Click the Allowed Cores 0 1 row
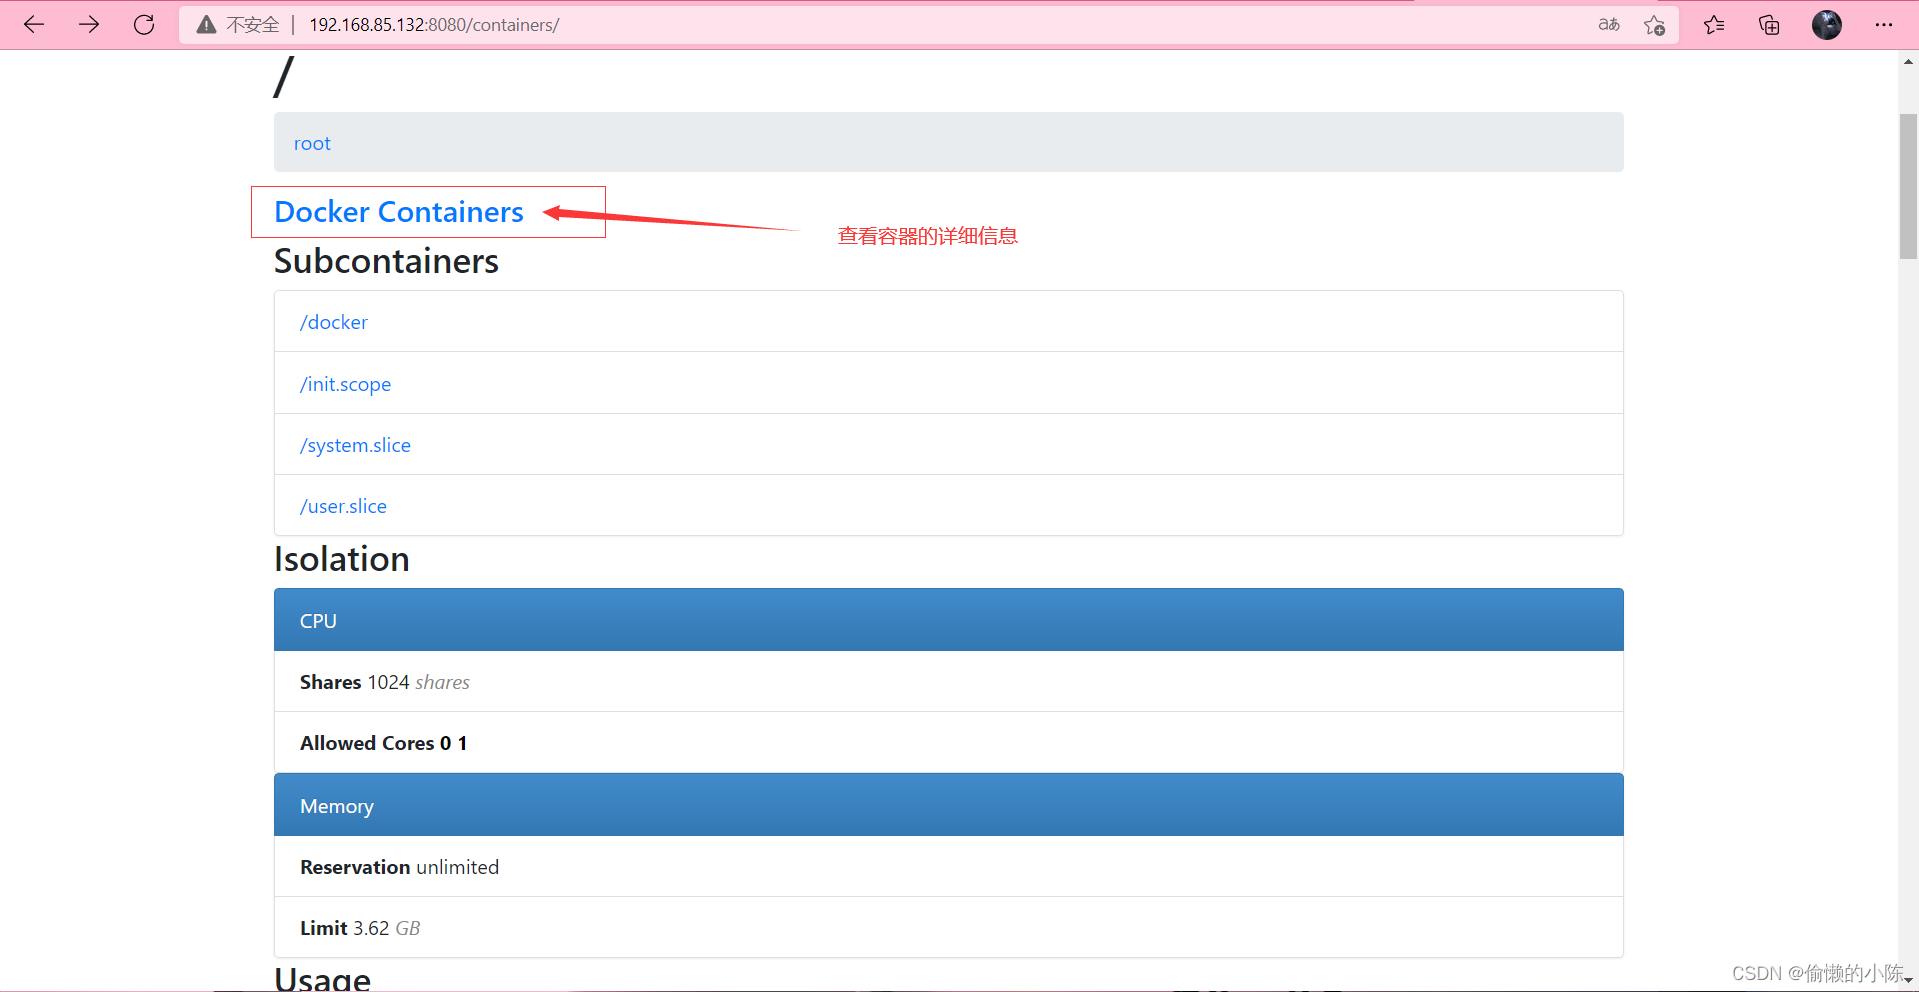The image size is (1919, 992). 948,743
